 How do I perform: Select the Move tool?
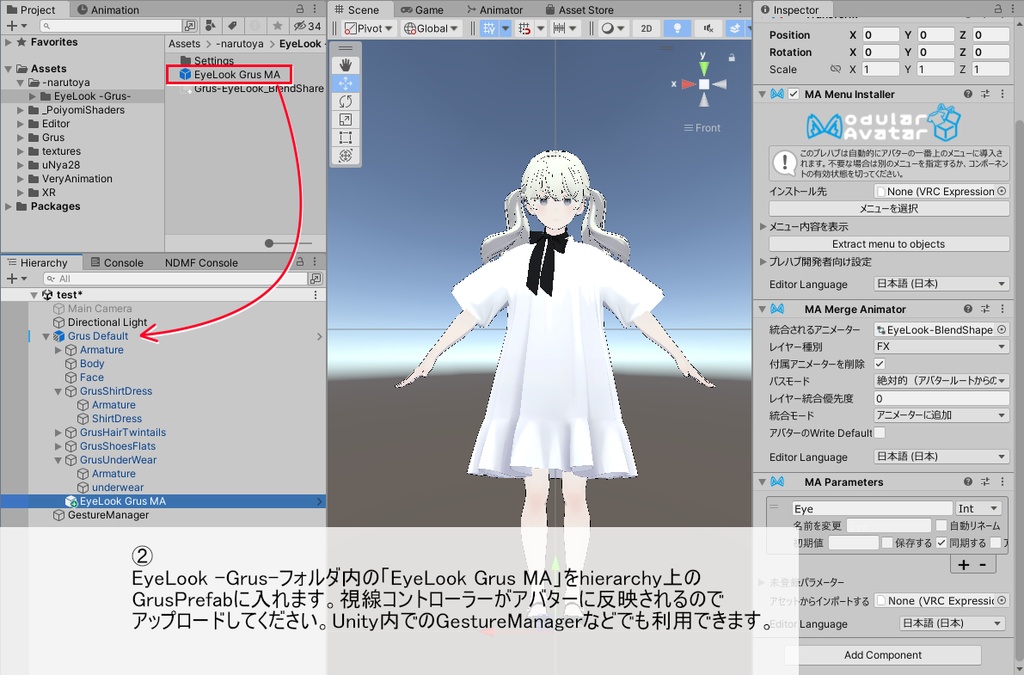[346, 83]
